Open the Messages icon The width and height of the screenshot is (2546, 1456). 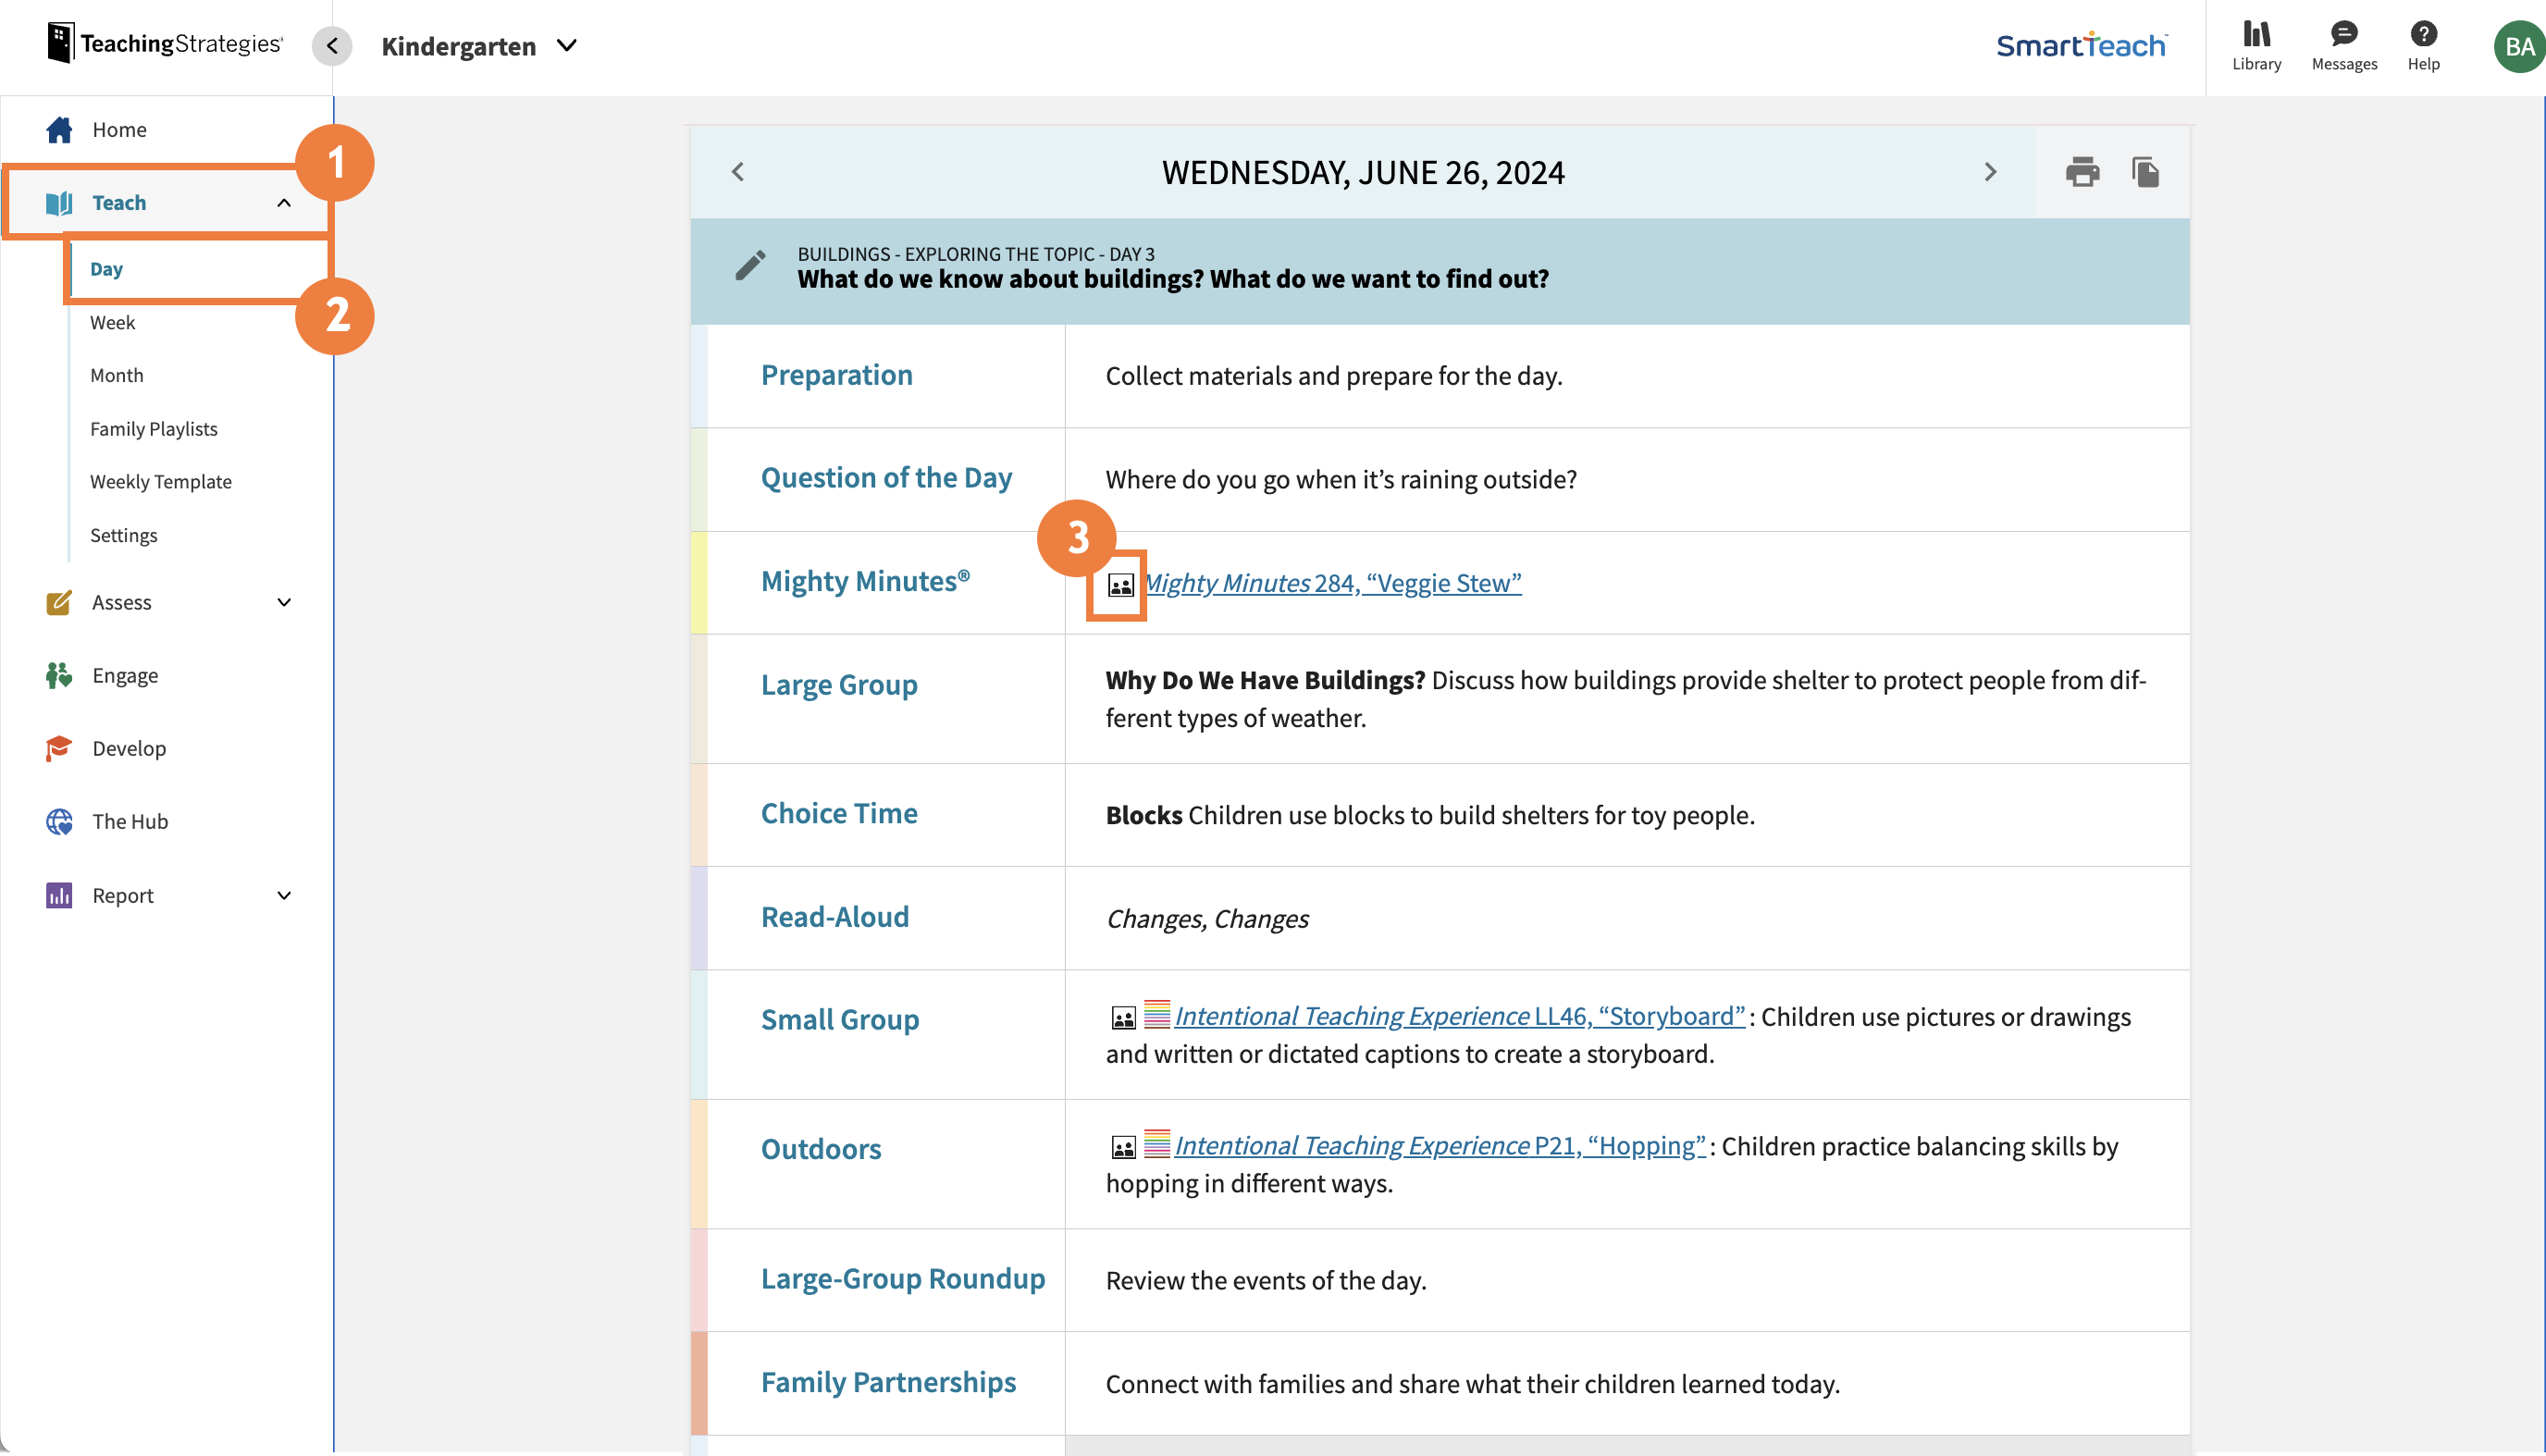(2343, 45)
